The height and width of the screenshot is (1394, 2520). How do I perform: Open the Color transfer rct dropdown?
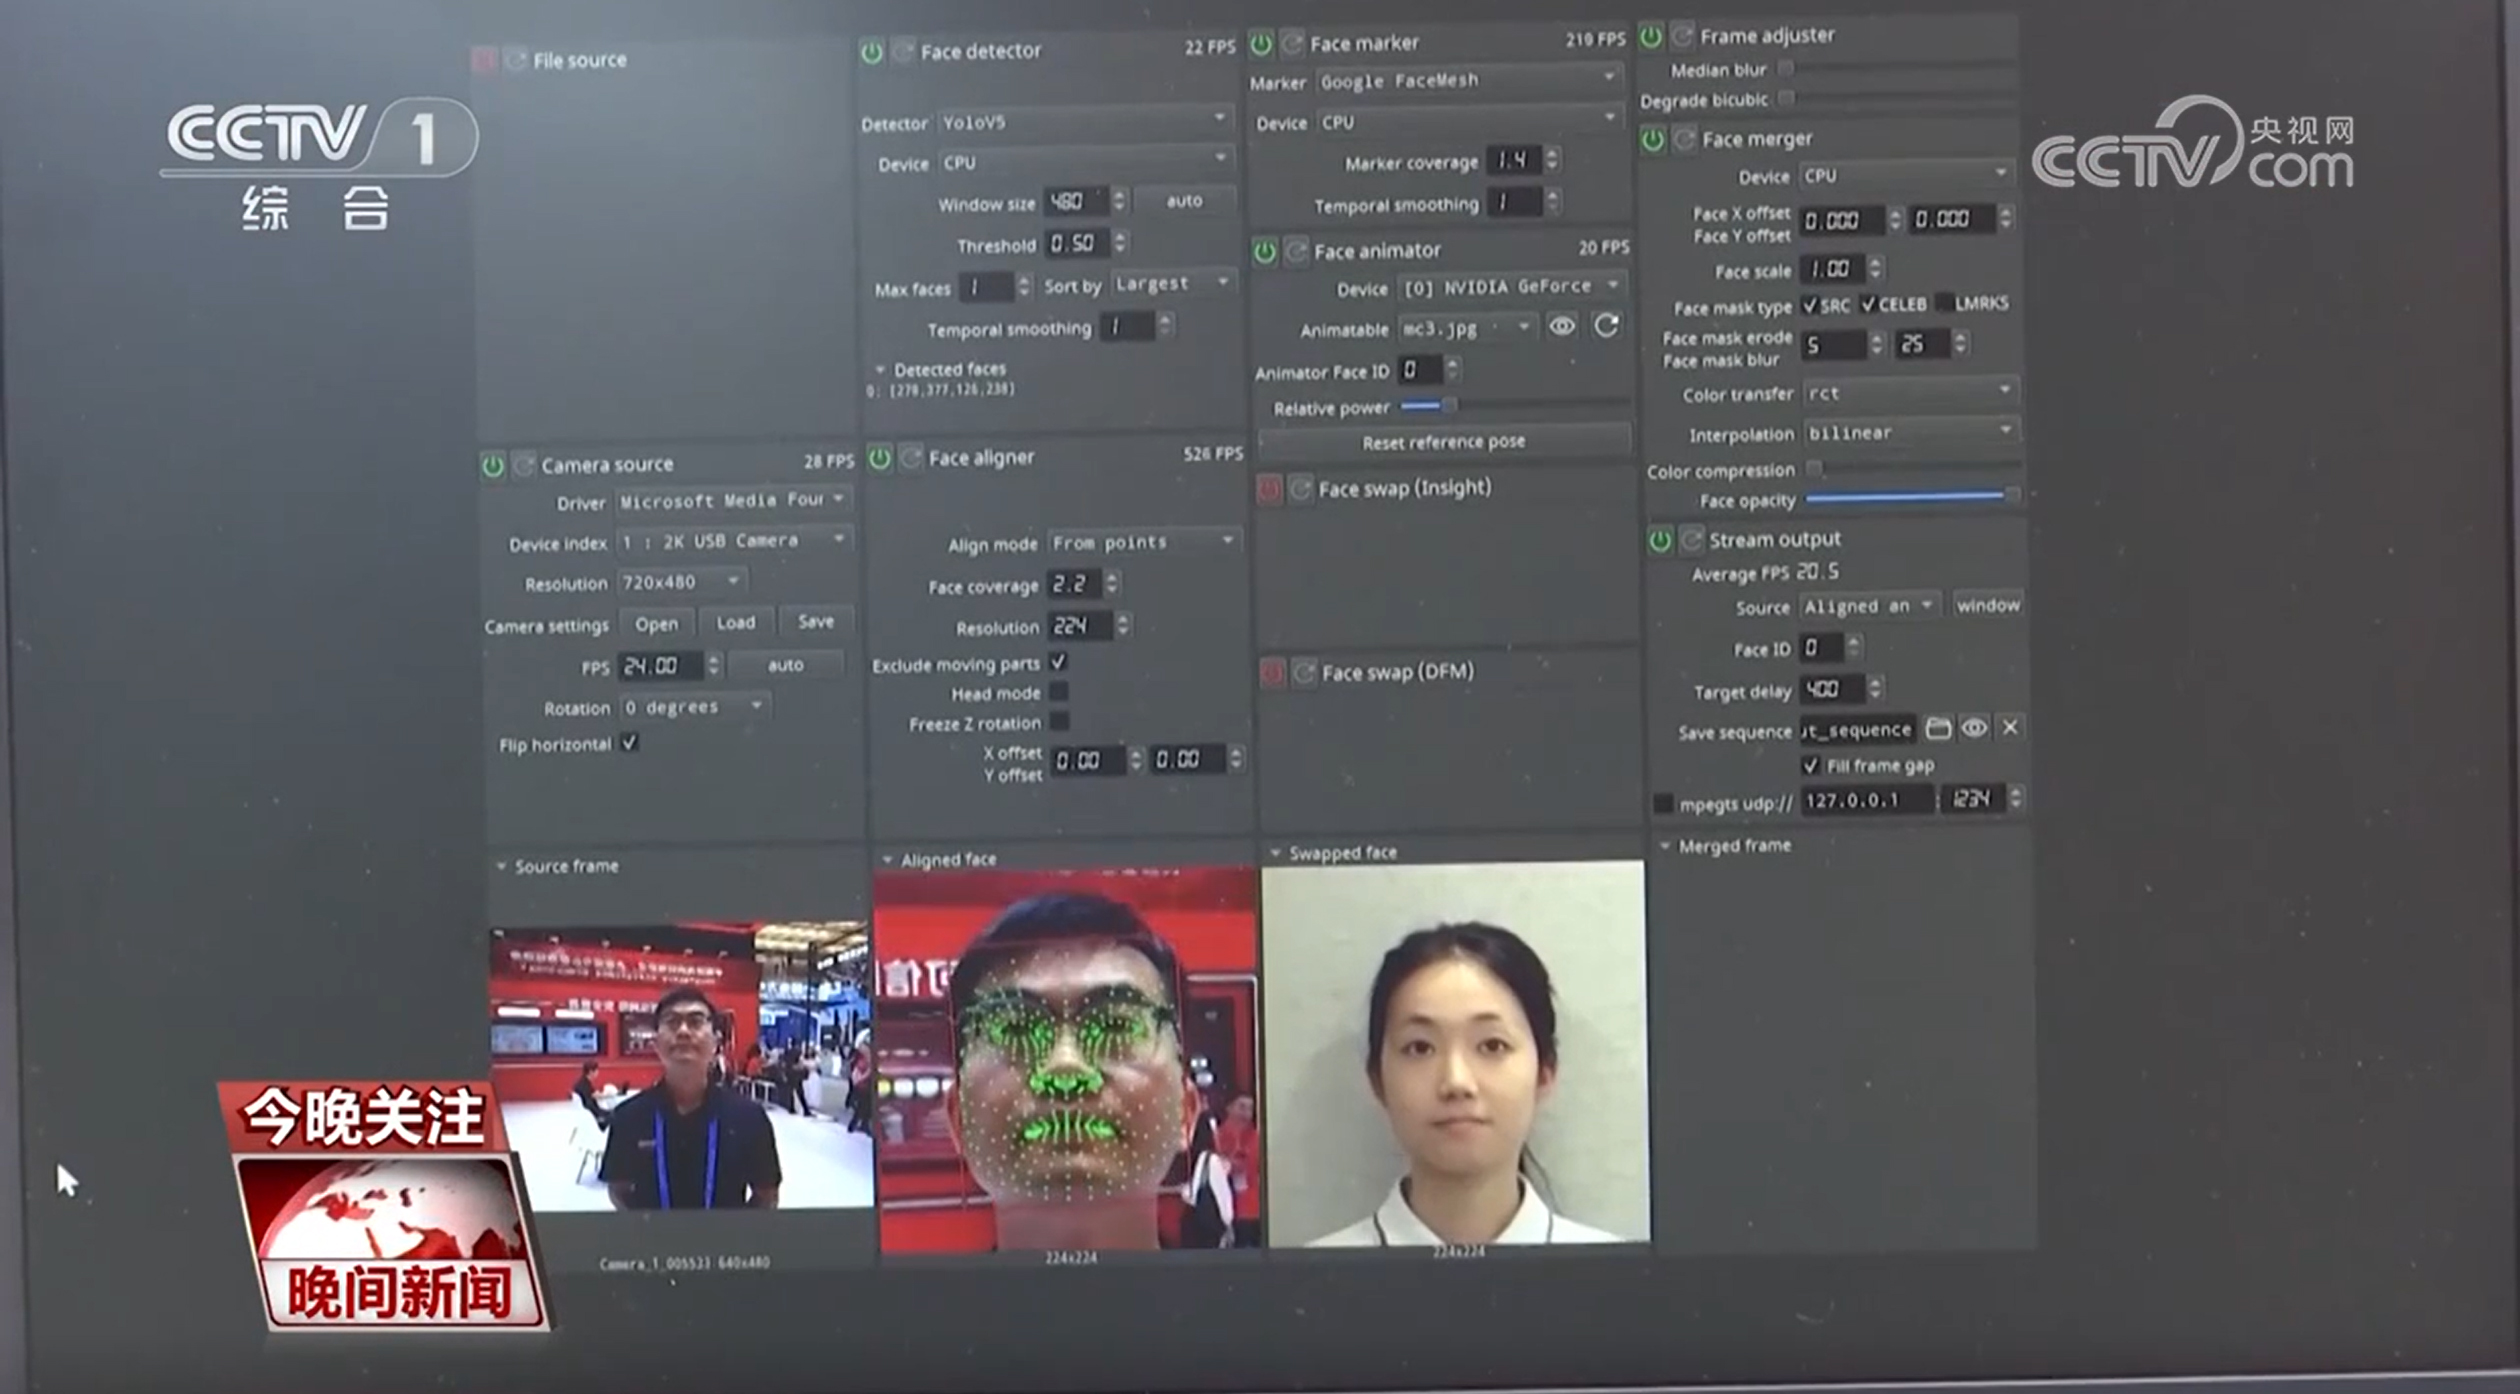(x=1908, y=392)
